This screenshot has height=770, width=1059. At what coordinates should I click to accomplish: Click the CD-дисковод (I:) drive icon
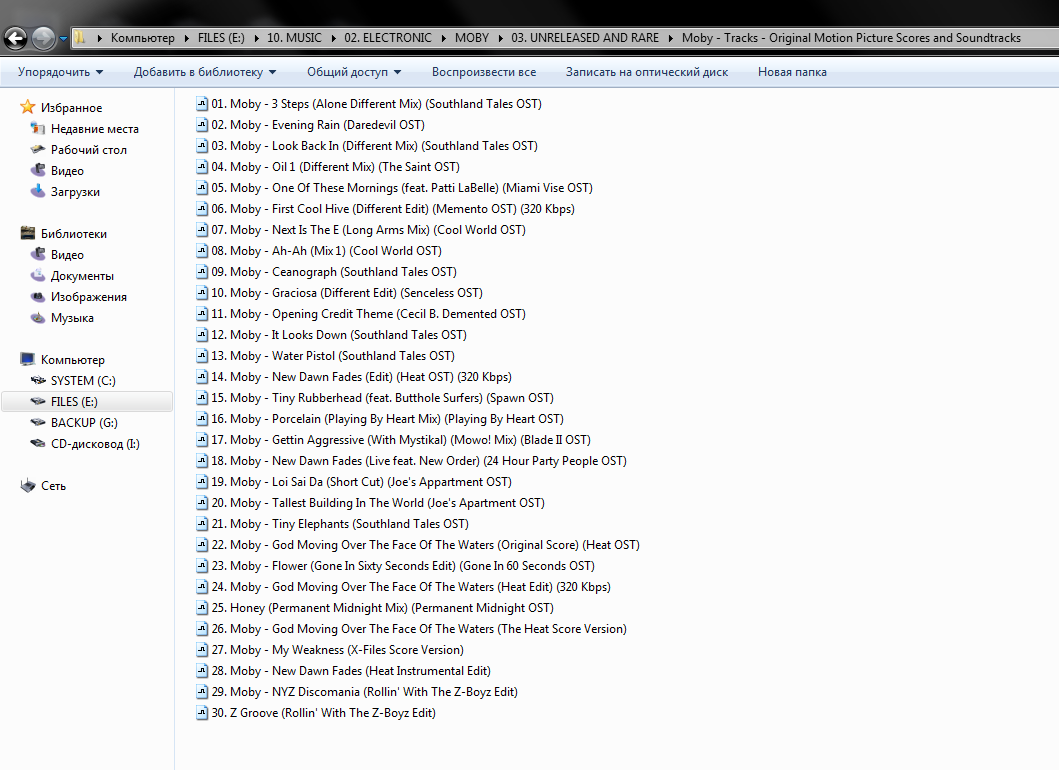38,443
